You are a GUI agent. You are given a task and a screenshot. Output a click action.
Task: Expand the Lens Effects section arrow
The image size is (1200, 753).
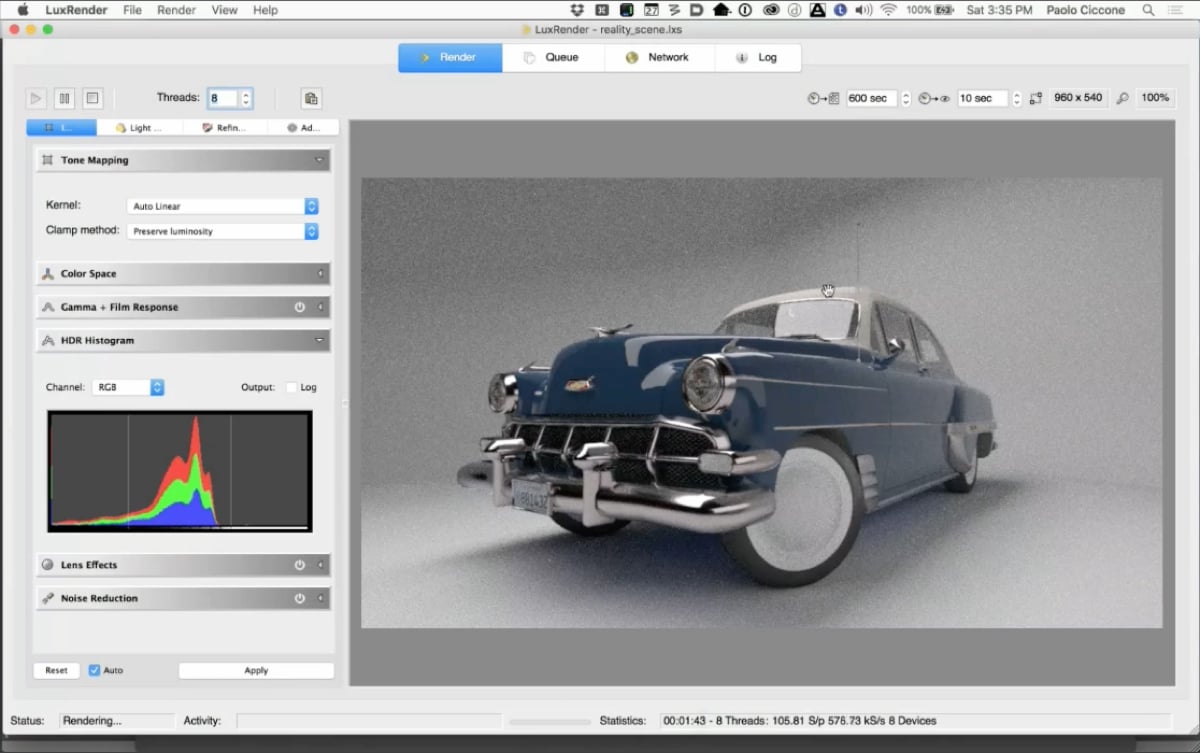pos(320,565)
